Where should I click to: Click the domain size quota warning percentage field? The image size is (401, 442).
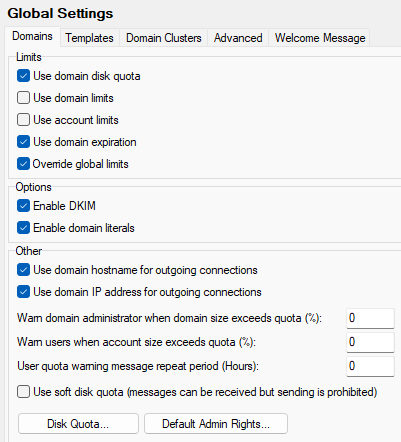(370, 318)
